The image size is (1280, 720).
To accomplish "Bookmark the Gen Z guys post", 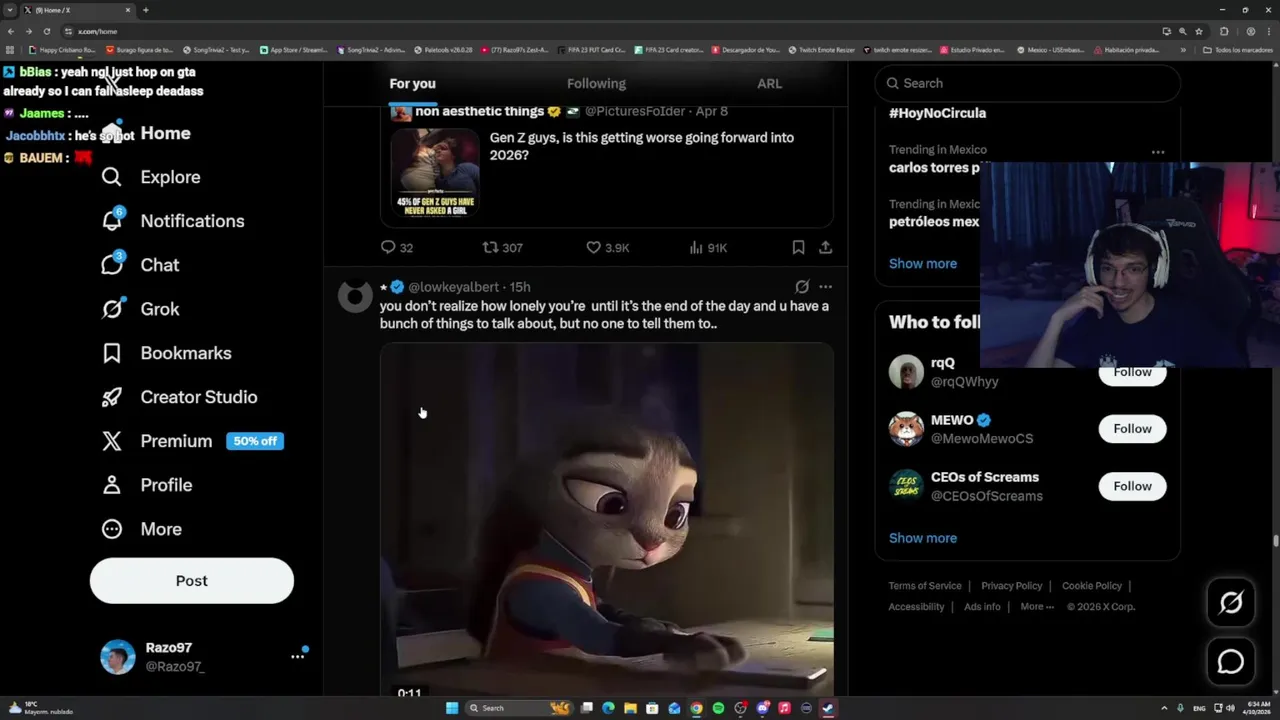I will pyautogui.click(x=798, y=247).
